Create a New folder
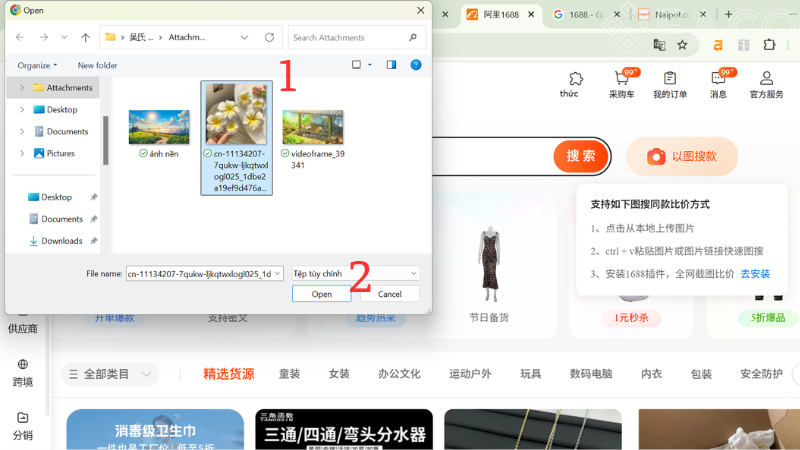The width and height of the screenshot is (800, 450). [97, 65]
